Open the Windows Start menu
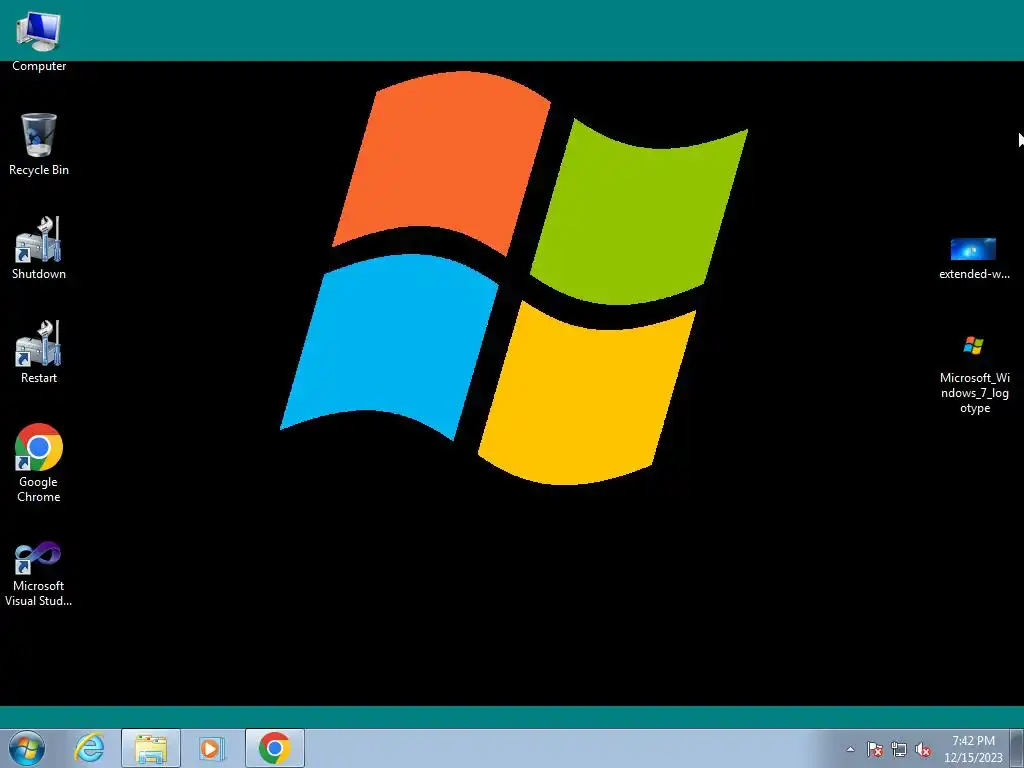The height and width of the screenshot is (768, 1024). click(27, 748)
